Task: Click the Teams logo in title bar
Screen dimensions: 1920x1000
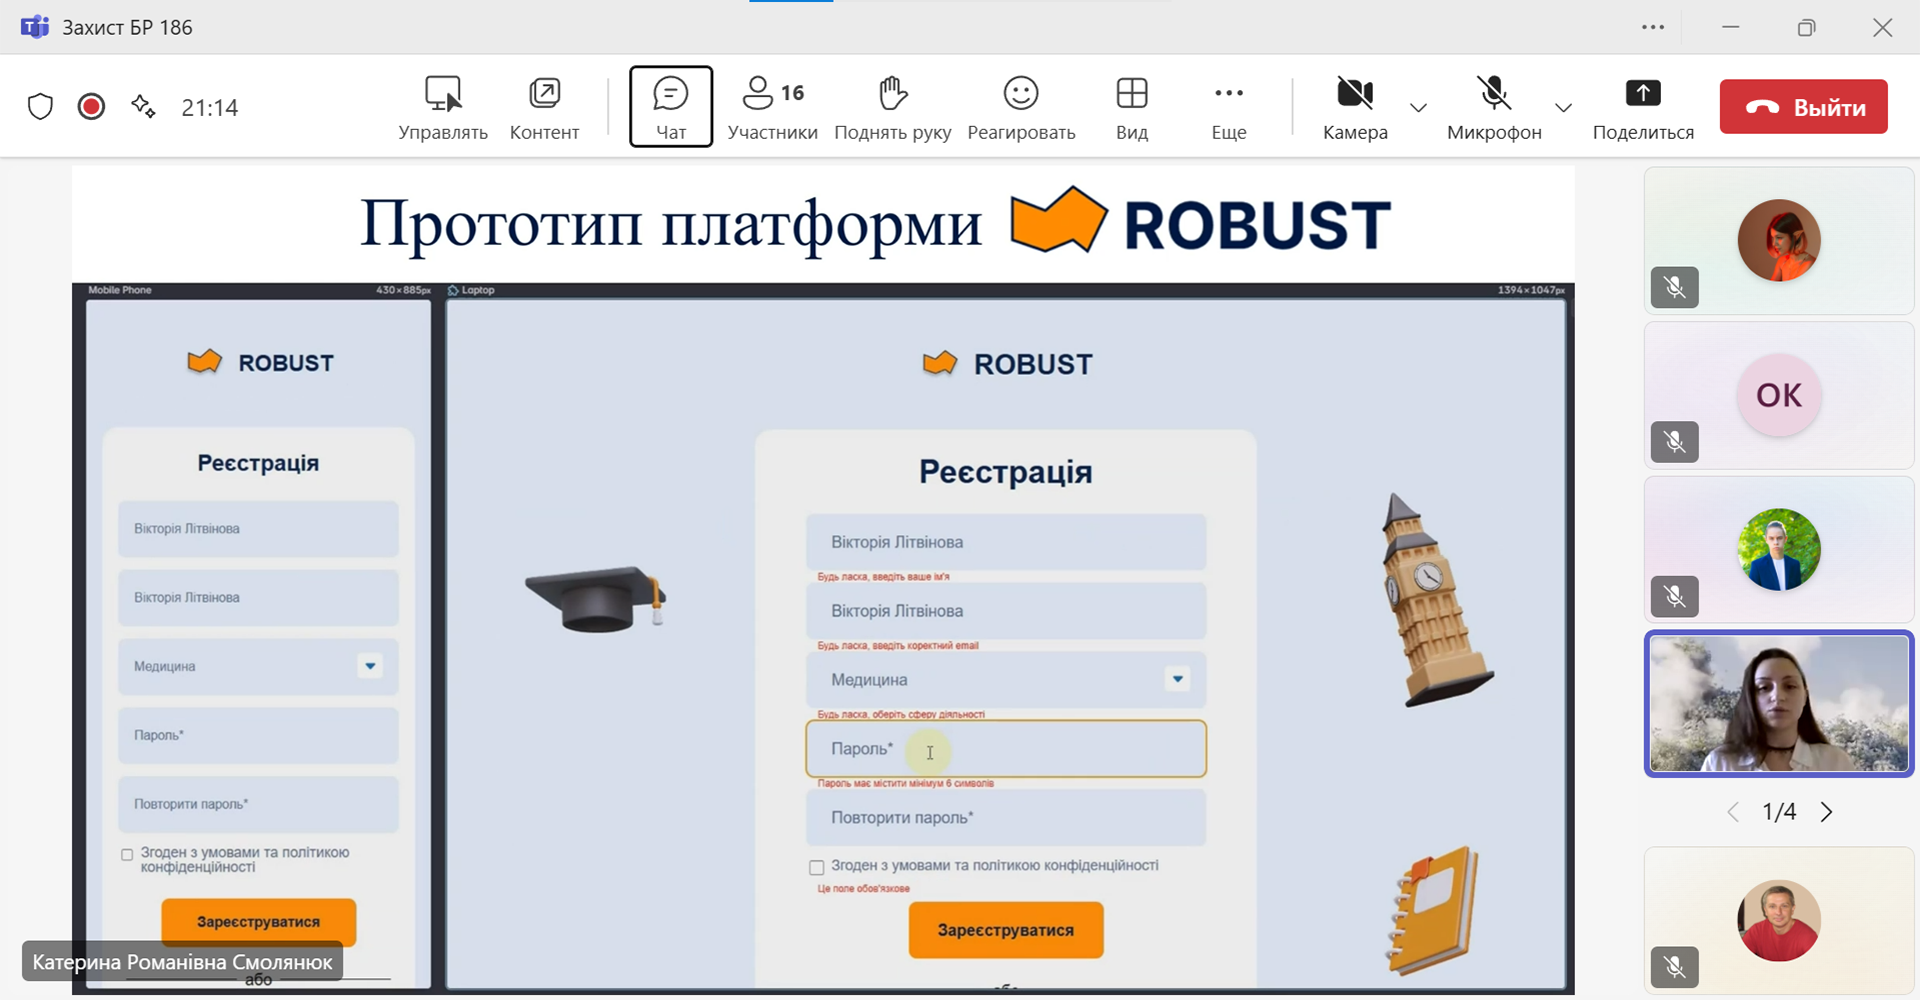Action: [35, 27]
